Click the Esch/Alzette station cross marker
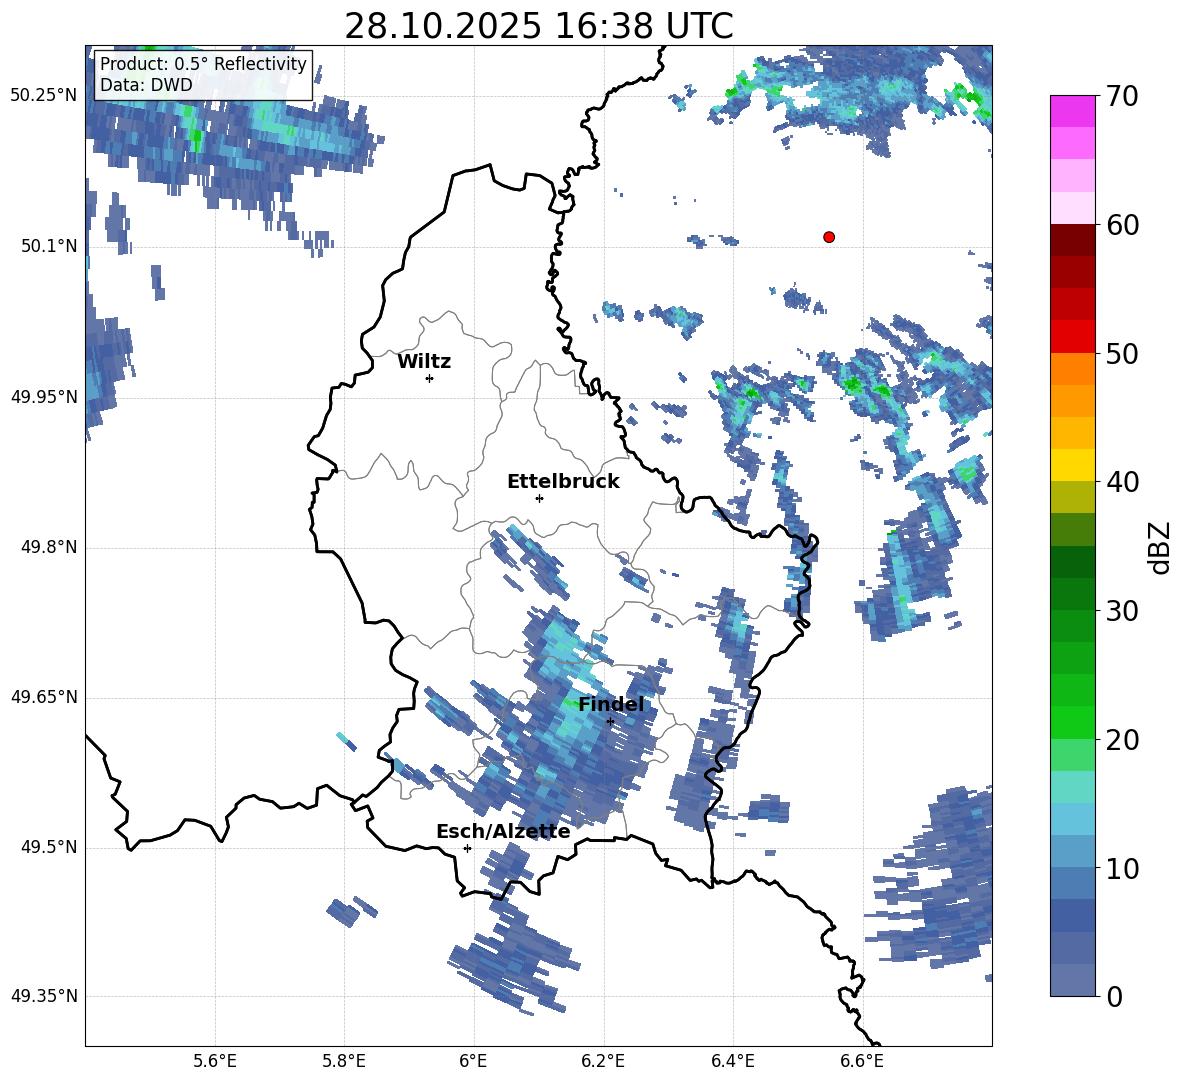1184x1081 pixels. pos(467,848)
